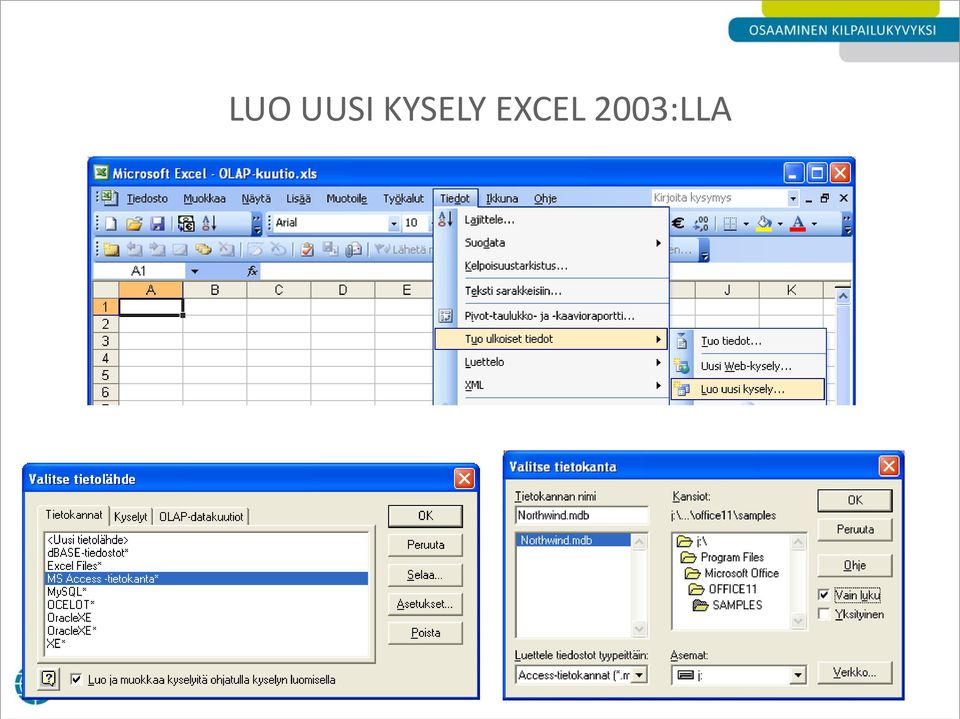Select Excel Files* in the data source list
Screen dimensions: 960x719
[x=207, y=566]
